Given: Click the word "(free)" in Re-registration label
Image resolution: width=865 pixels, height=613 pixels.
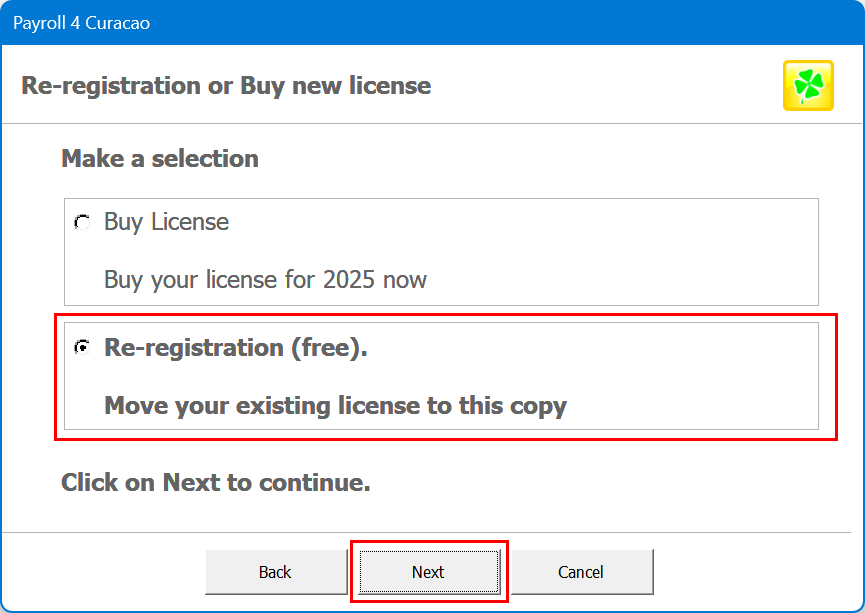Looking at the screenshot, I should [325, 348].
